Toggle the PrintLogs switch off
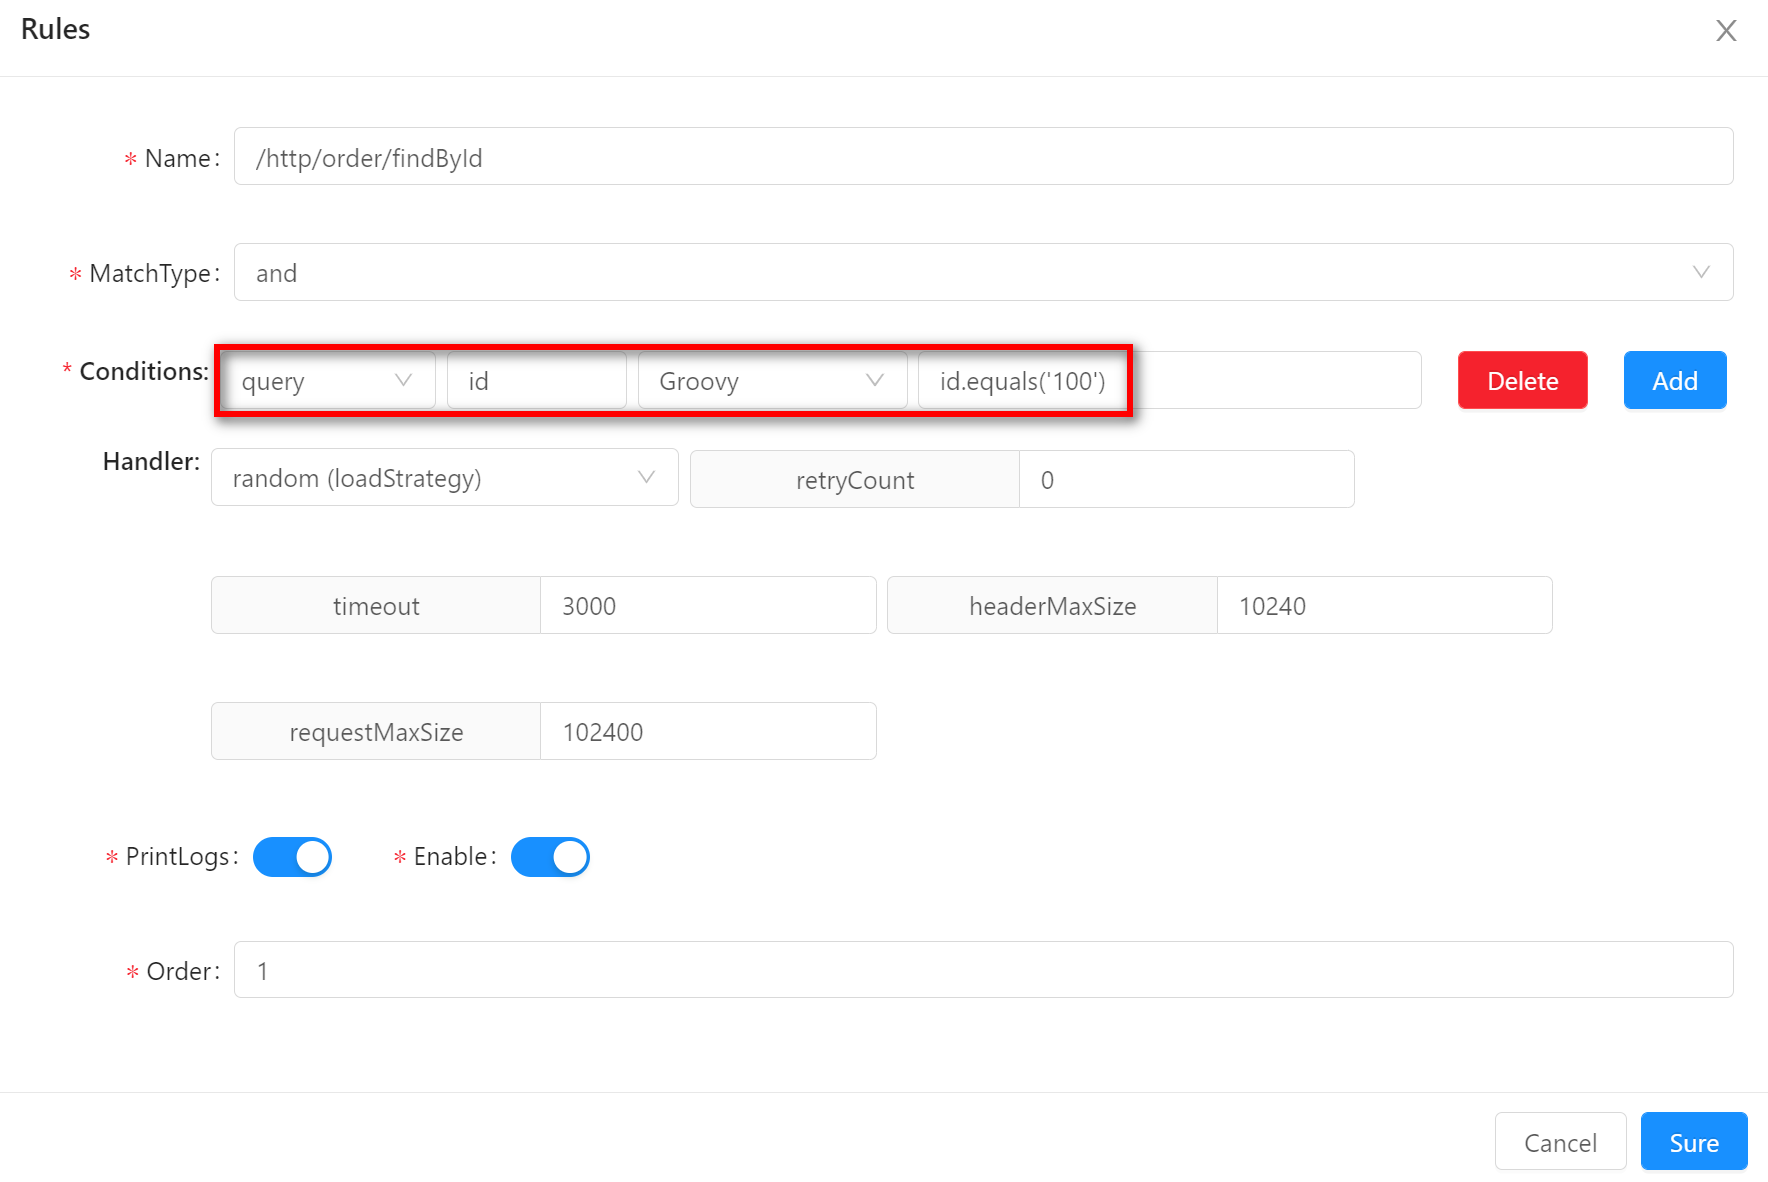This screenshot has width=1768, height=1182. click(x=292, y=857)
